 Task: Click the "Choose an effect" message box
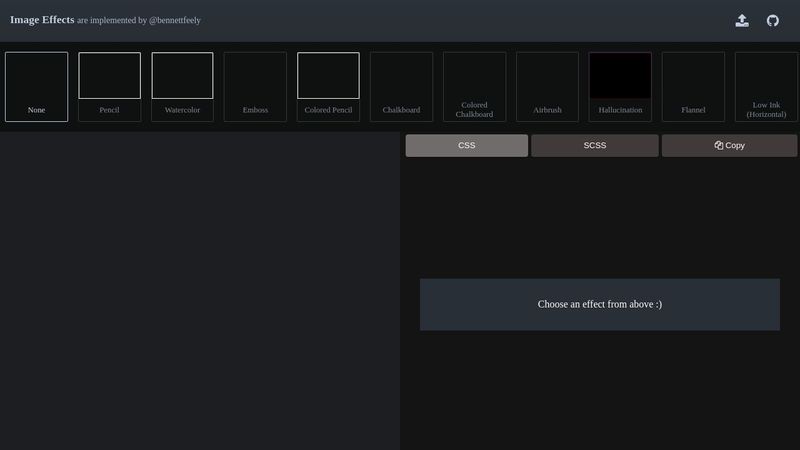[x=599, y=304]
